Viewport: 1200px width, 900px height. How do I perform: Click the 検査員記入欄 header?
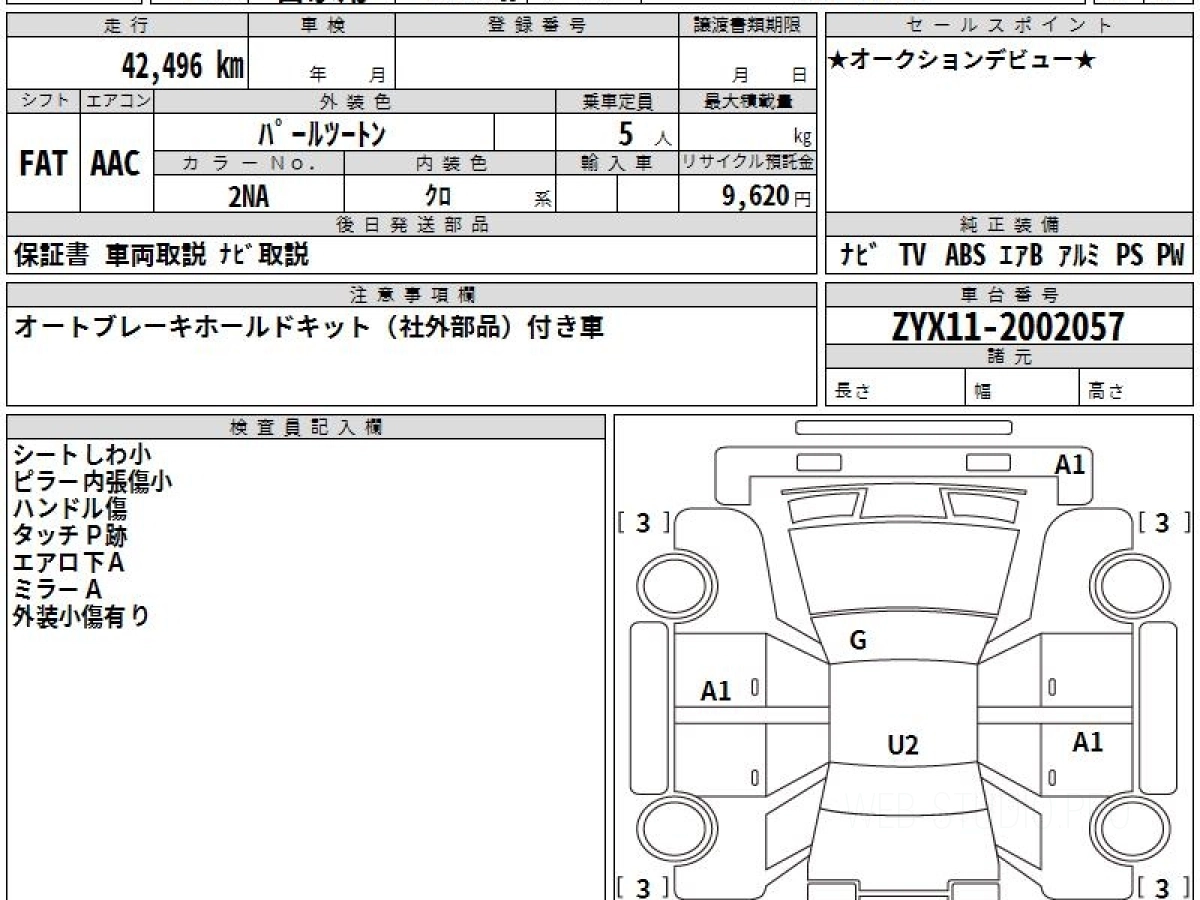click(306, 427)
